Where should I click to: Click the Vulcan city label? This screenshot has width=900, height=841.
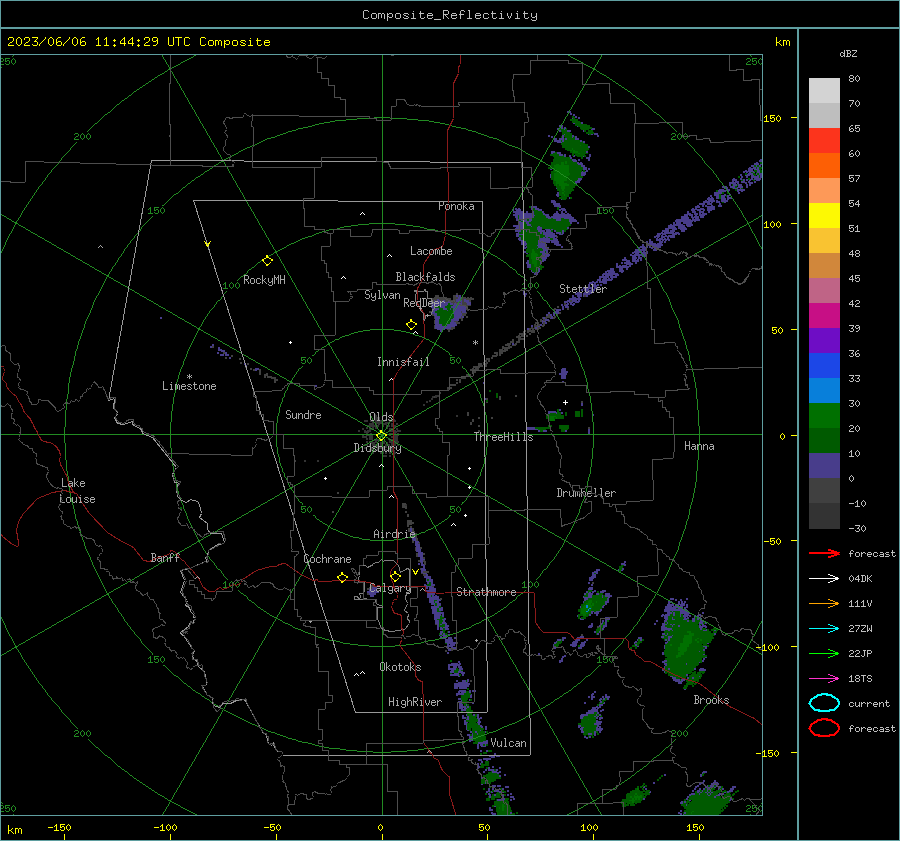508,743
